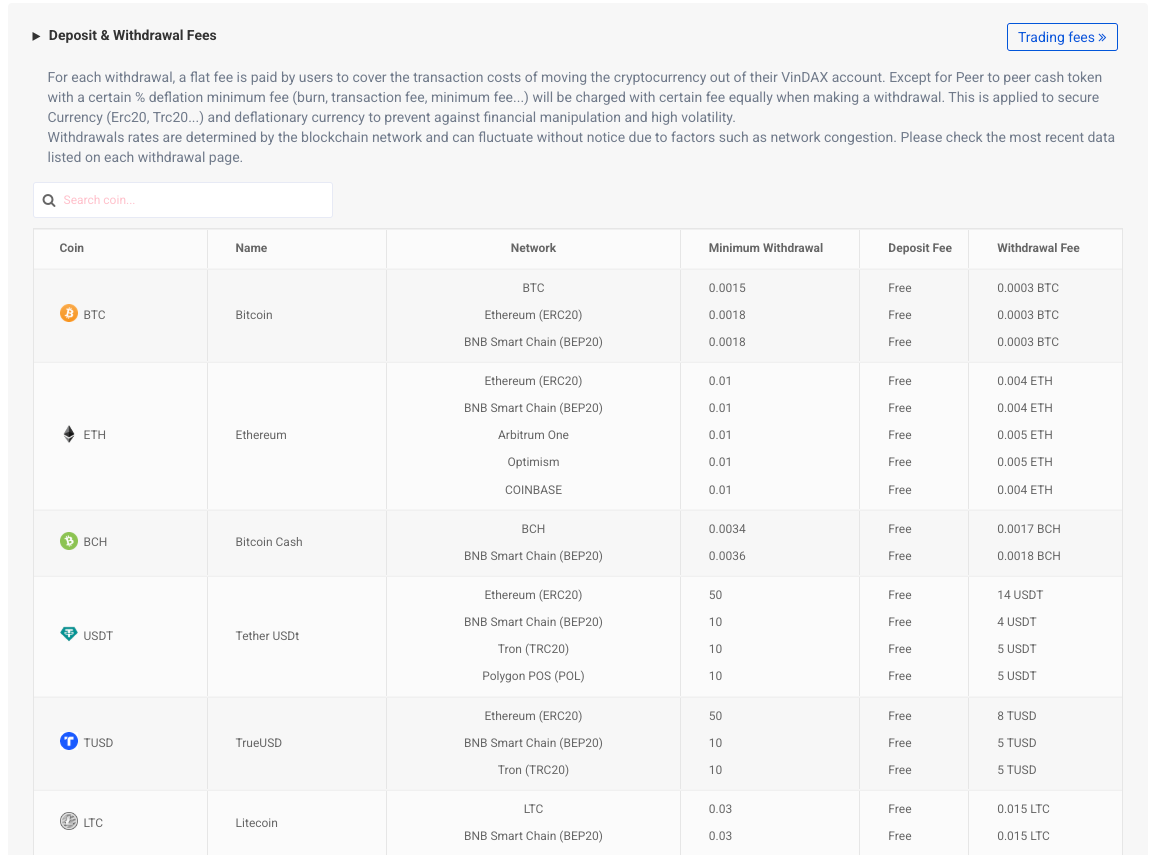Click the LTC network entry
1159x855 pixels.
533,809
